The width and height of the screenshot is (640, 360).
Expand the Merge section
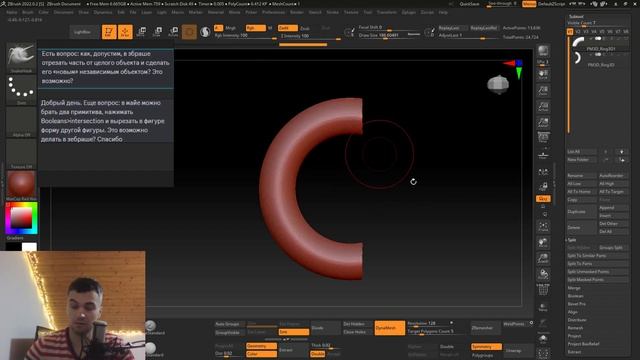574,288
